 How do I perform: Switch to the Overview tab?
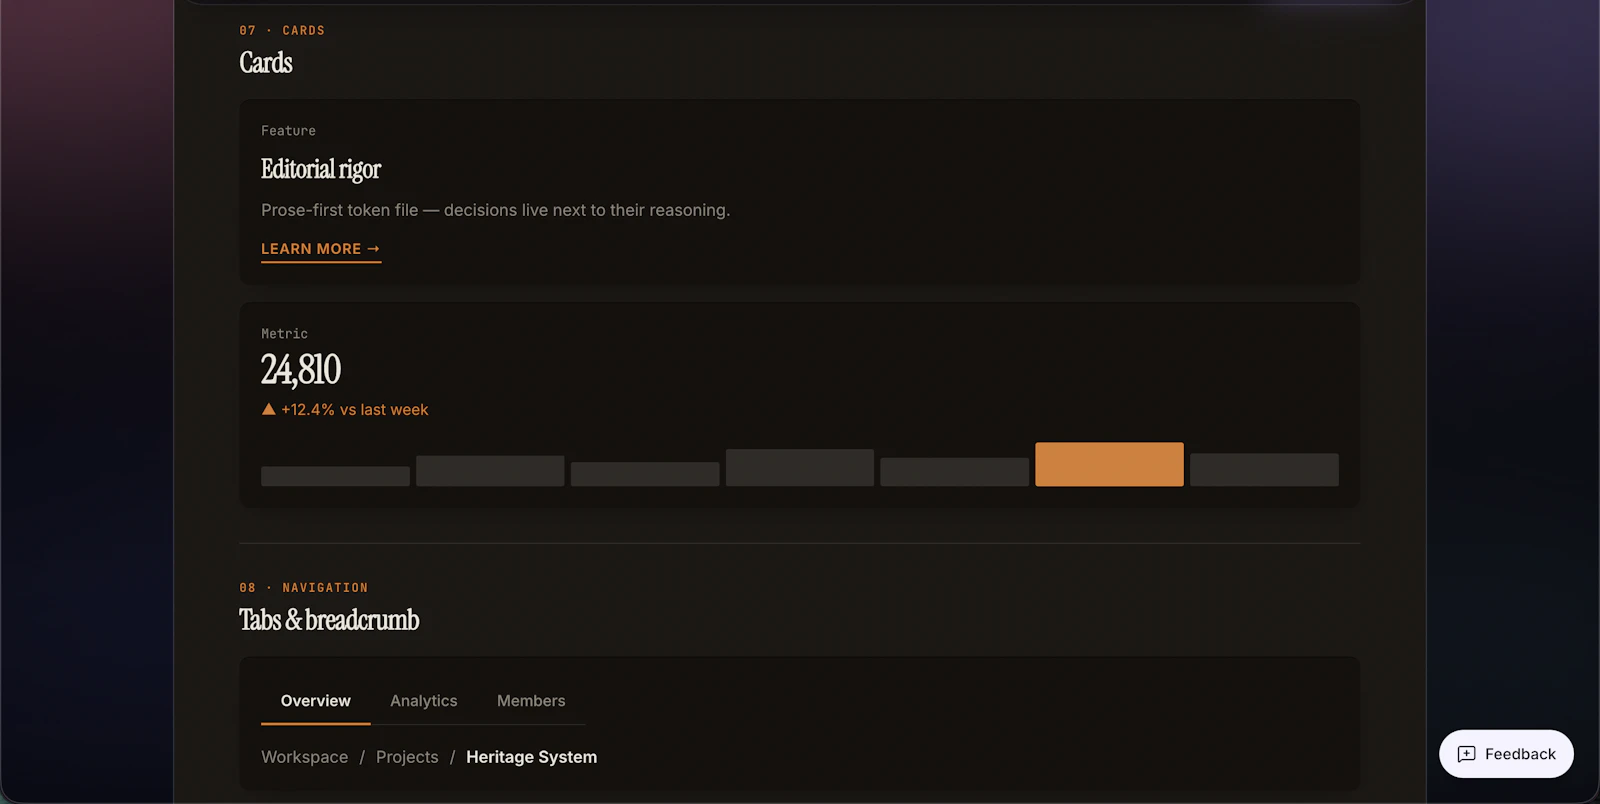pos(316,701)
